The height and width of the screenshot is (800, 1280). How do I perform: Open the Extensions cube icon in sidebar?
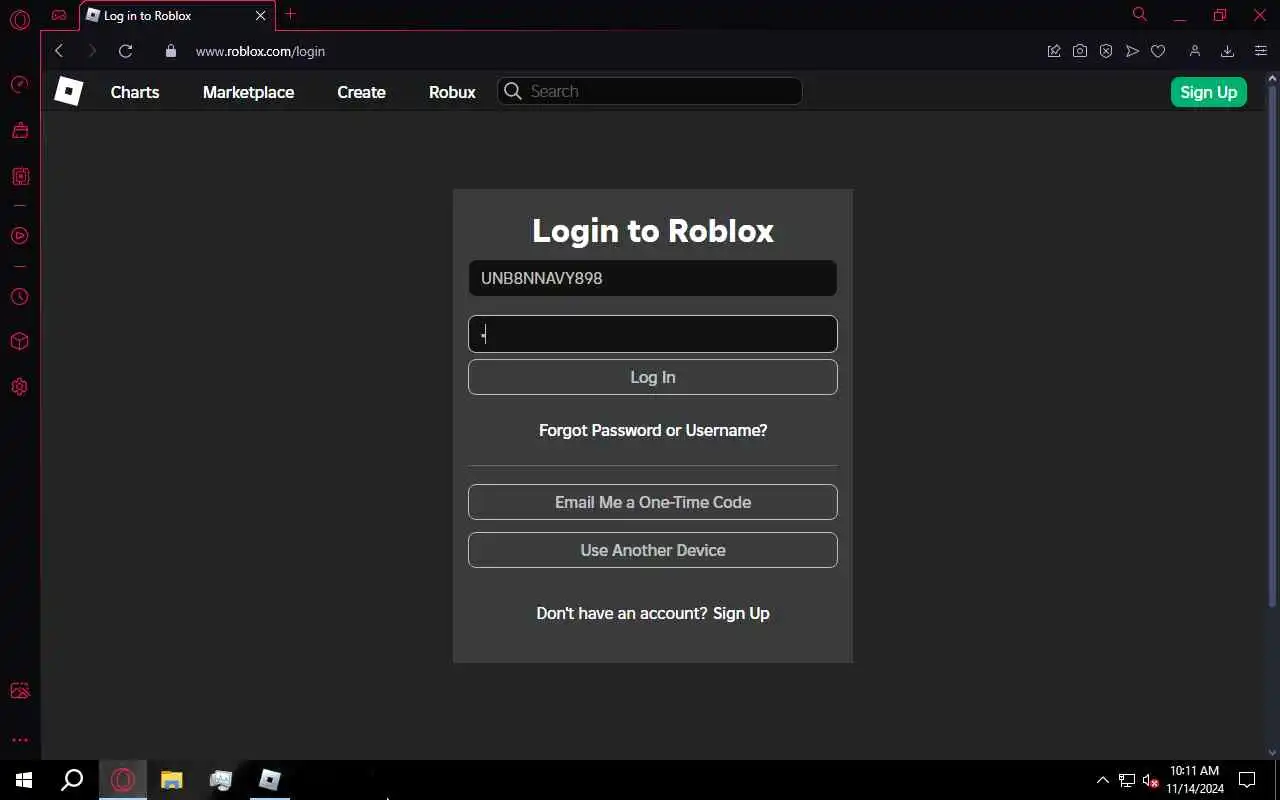[19, 342]
